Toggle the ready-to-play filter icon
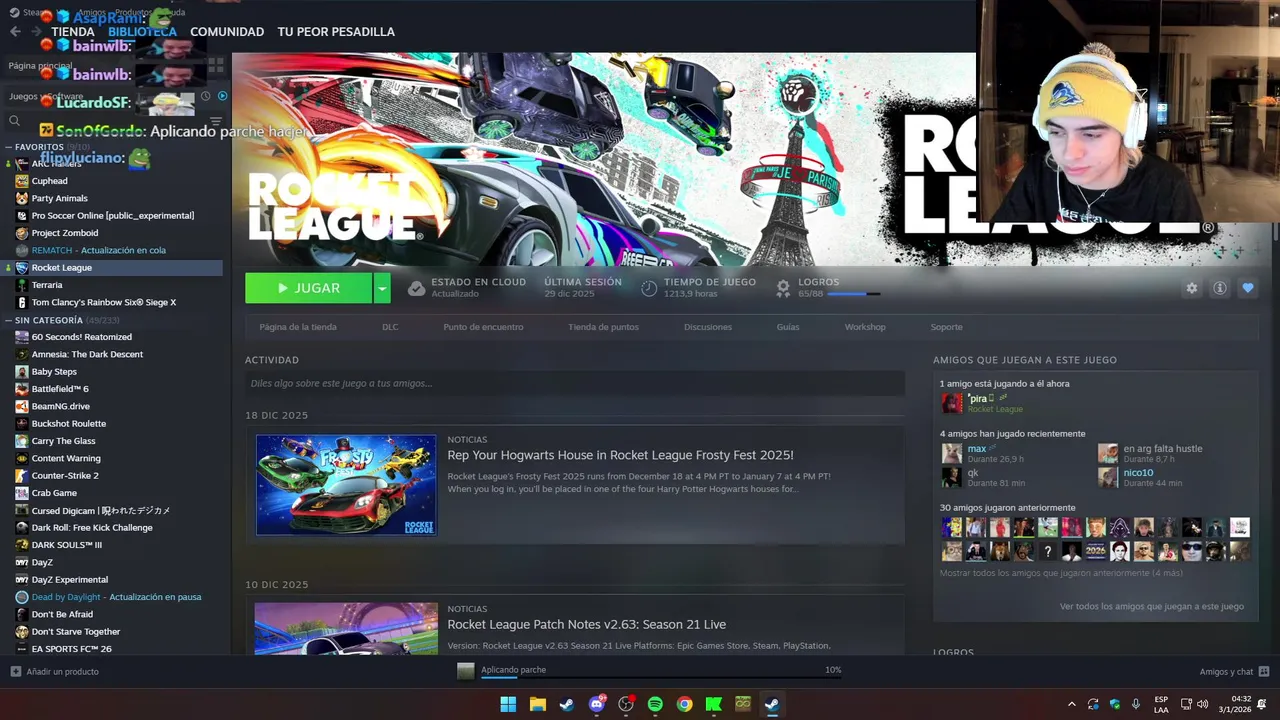1280x720 pixels. (x=222, y=96)
